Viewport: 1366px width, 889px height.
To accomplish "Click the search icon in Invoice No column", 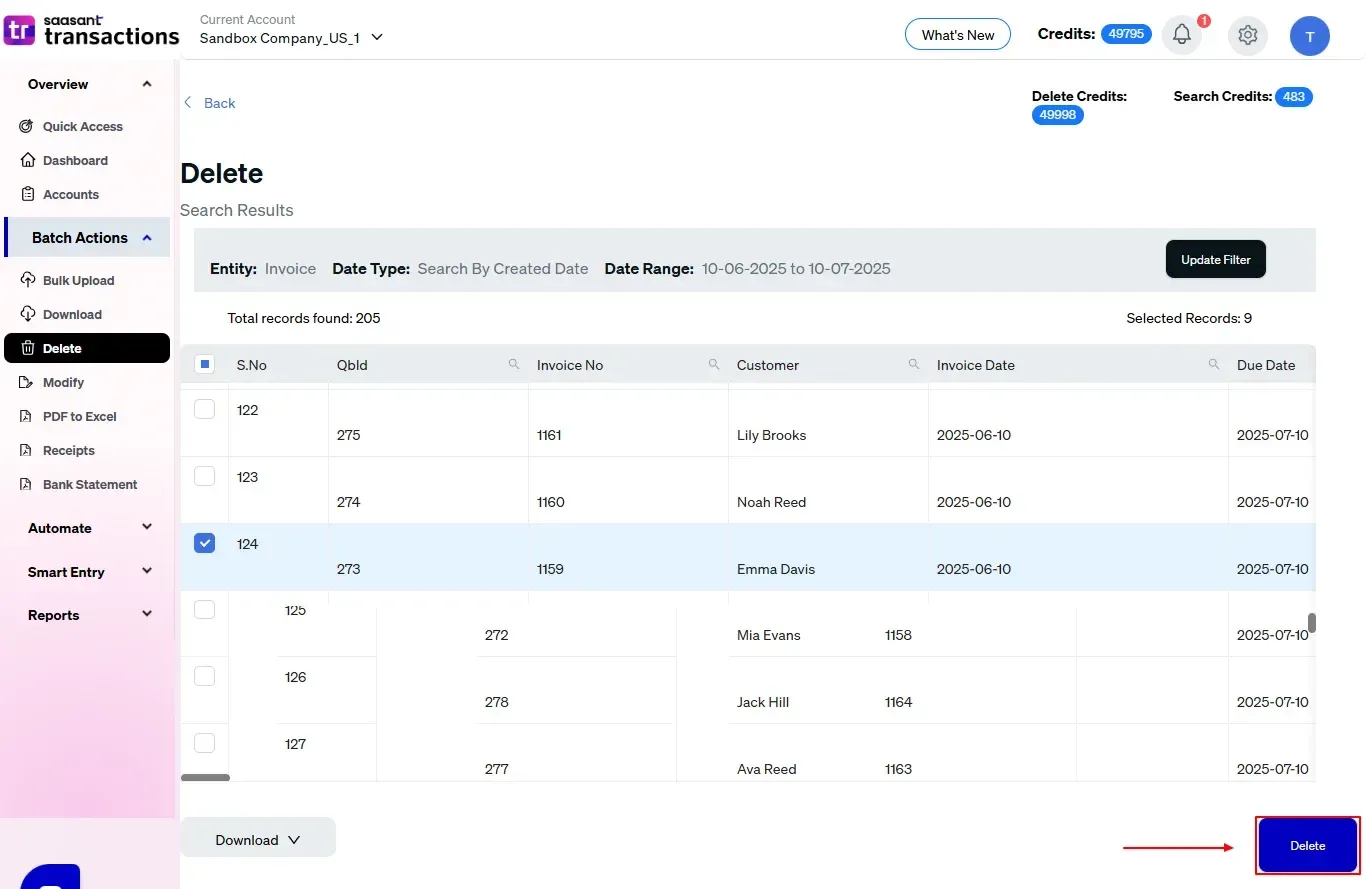I will point(714,364).
